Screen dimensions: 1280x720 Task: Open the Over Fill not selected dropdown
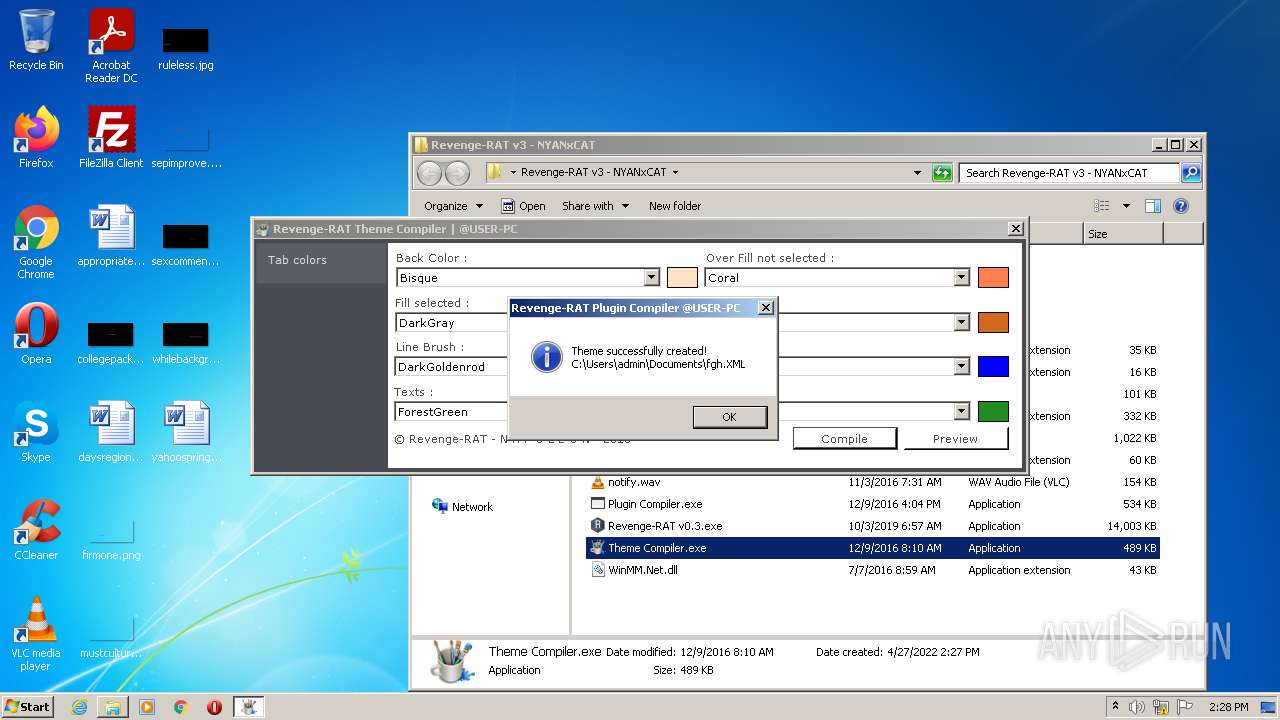pyautogui.click(x=962, y=278)
